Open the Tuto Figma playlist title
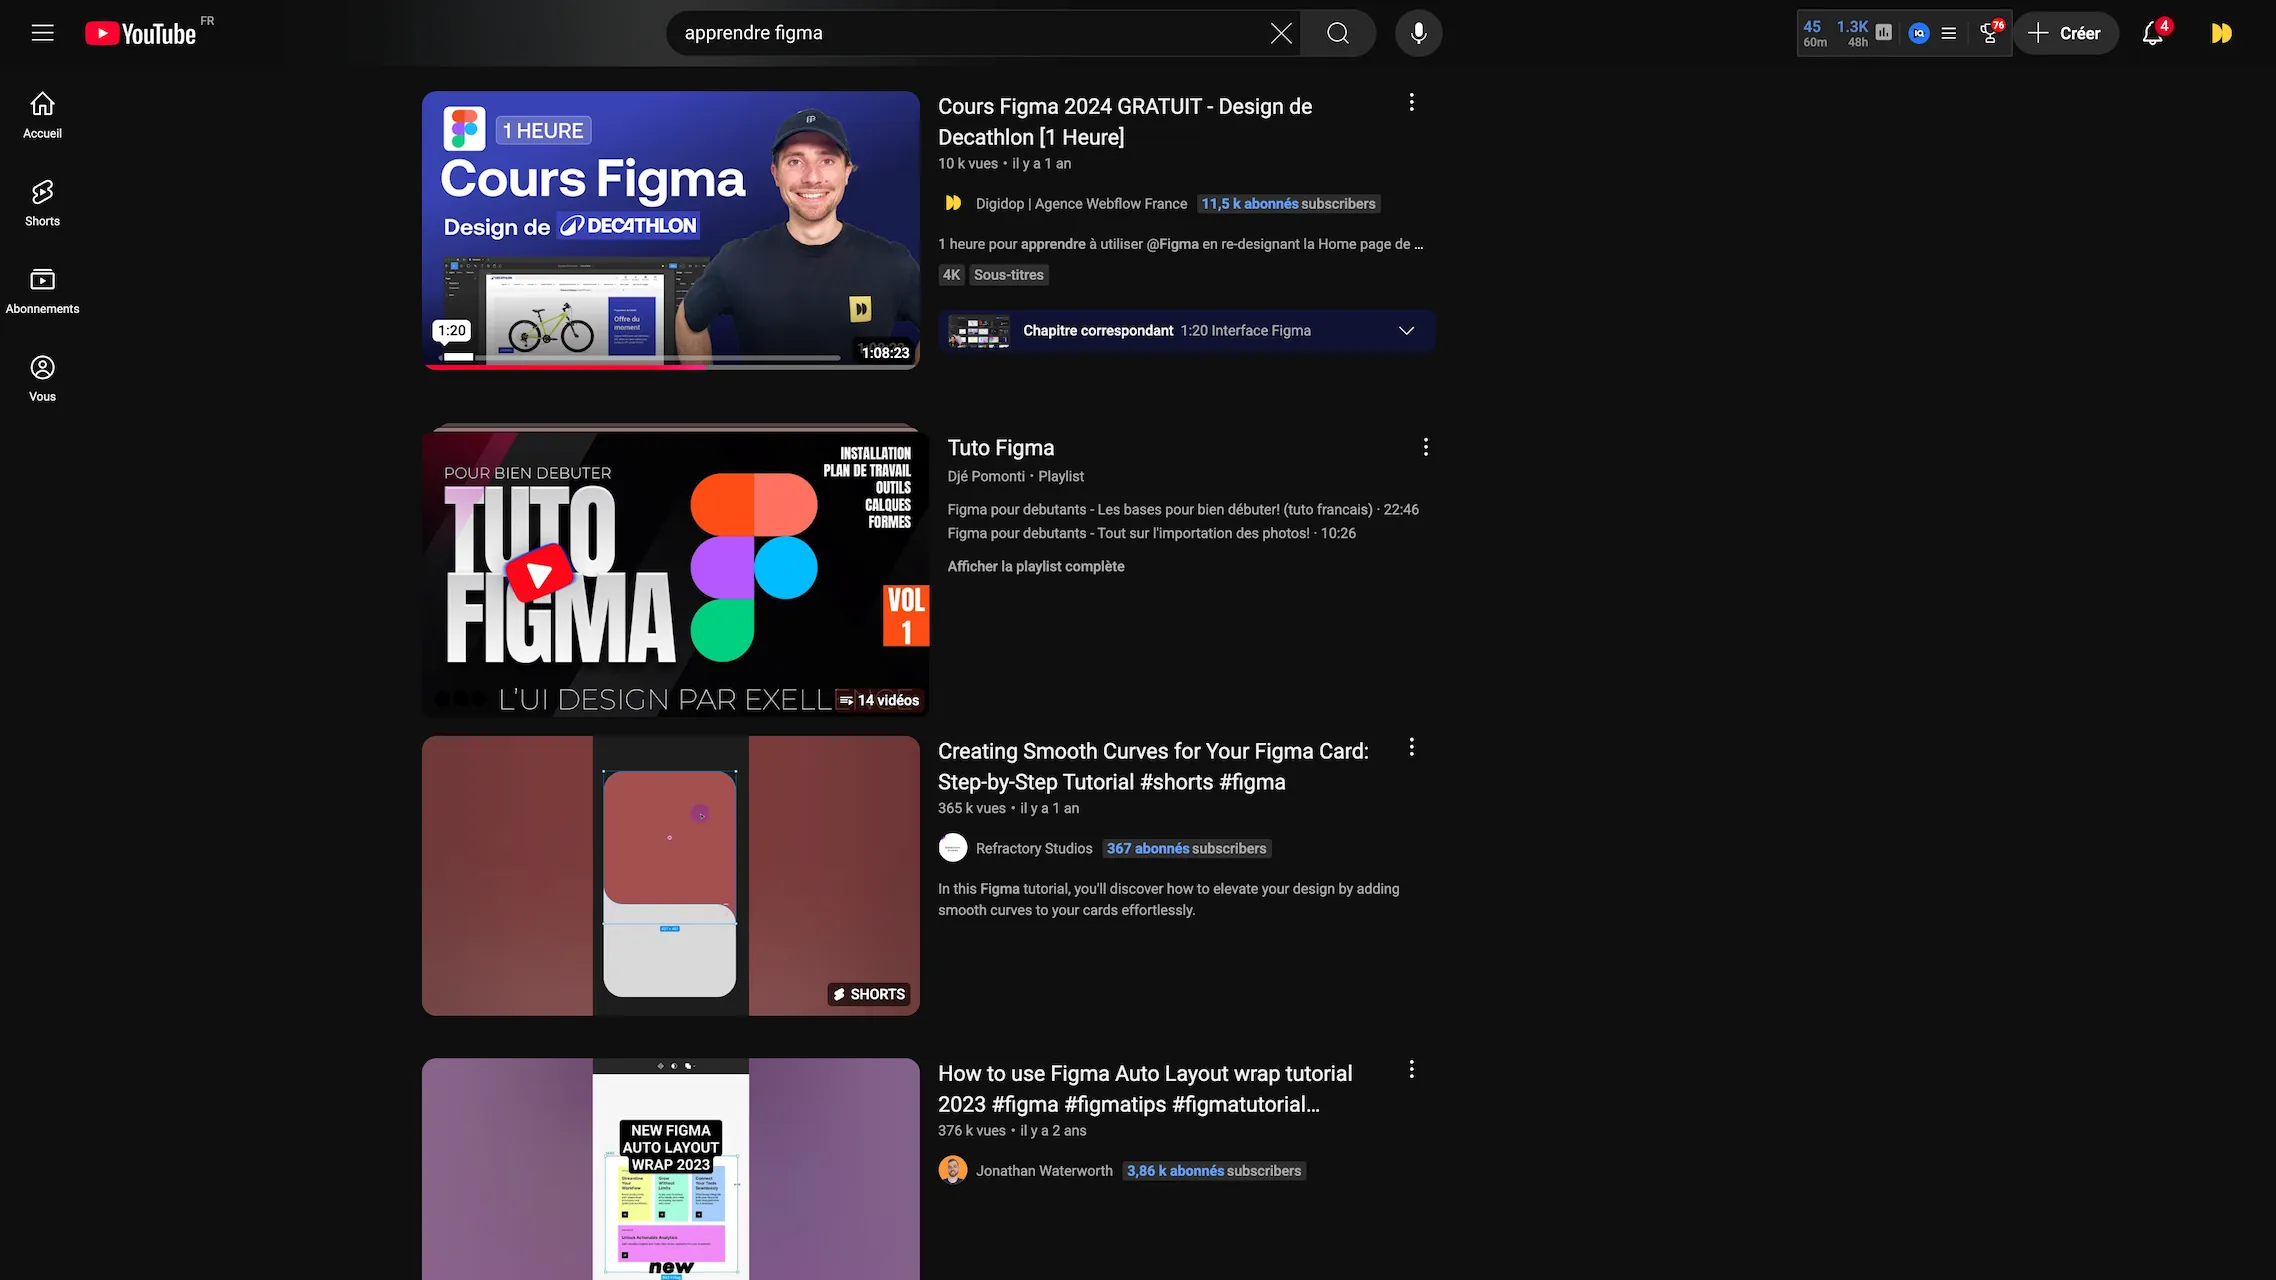Image resolution: width=2276 pixels, height=1280 pixels. pyautogui.click(x=1000, y=448)
